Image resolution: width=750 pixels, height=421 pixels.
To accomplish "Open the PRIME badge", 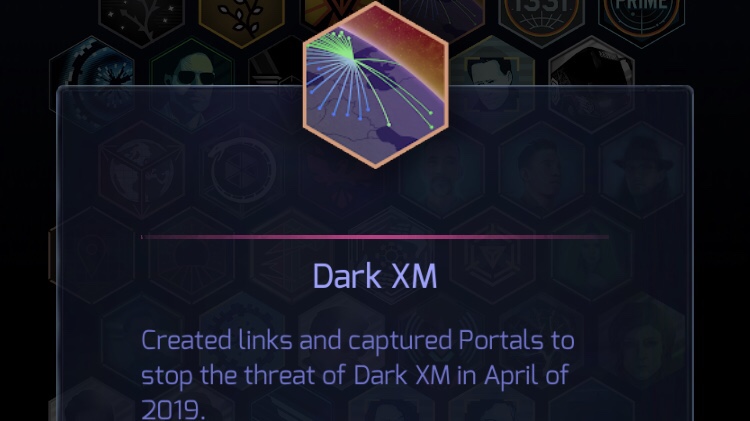I will (x=641, y=17).
